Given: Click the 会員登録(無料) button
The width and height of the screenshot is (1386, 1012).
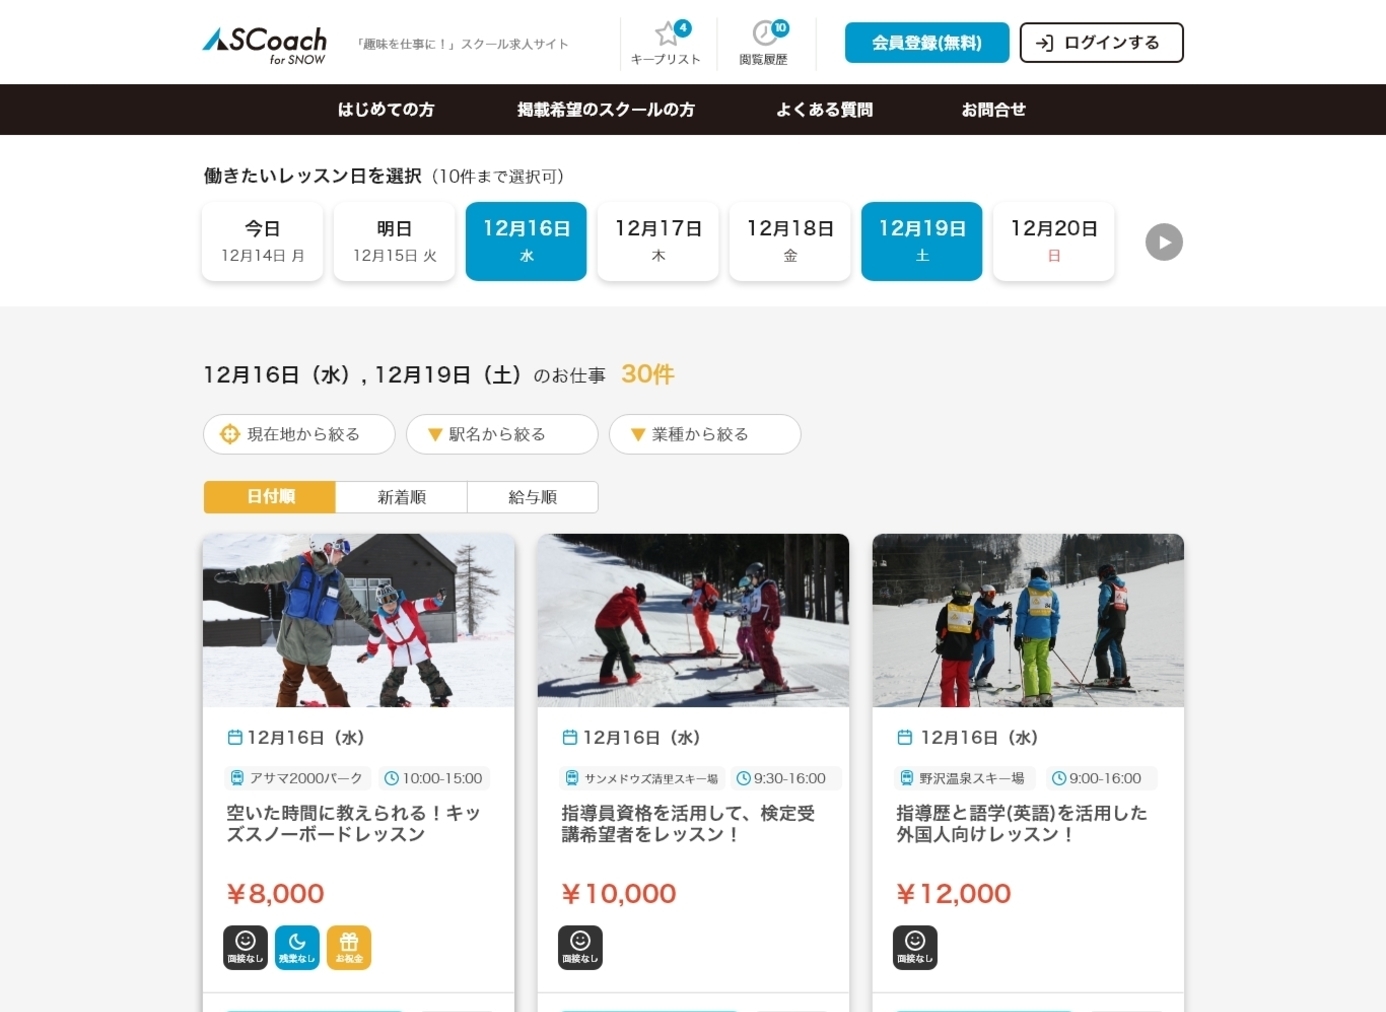Looking at the screenshot, I should [x=926, y=43].
